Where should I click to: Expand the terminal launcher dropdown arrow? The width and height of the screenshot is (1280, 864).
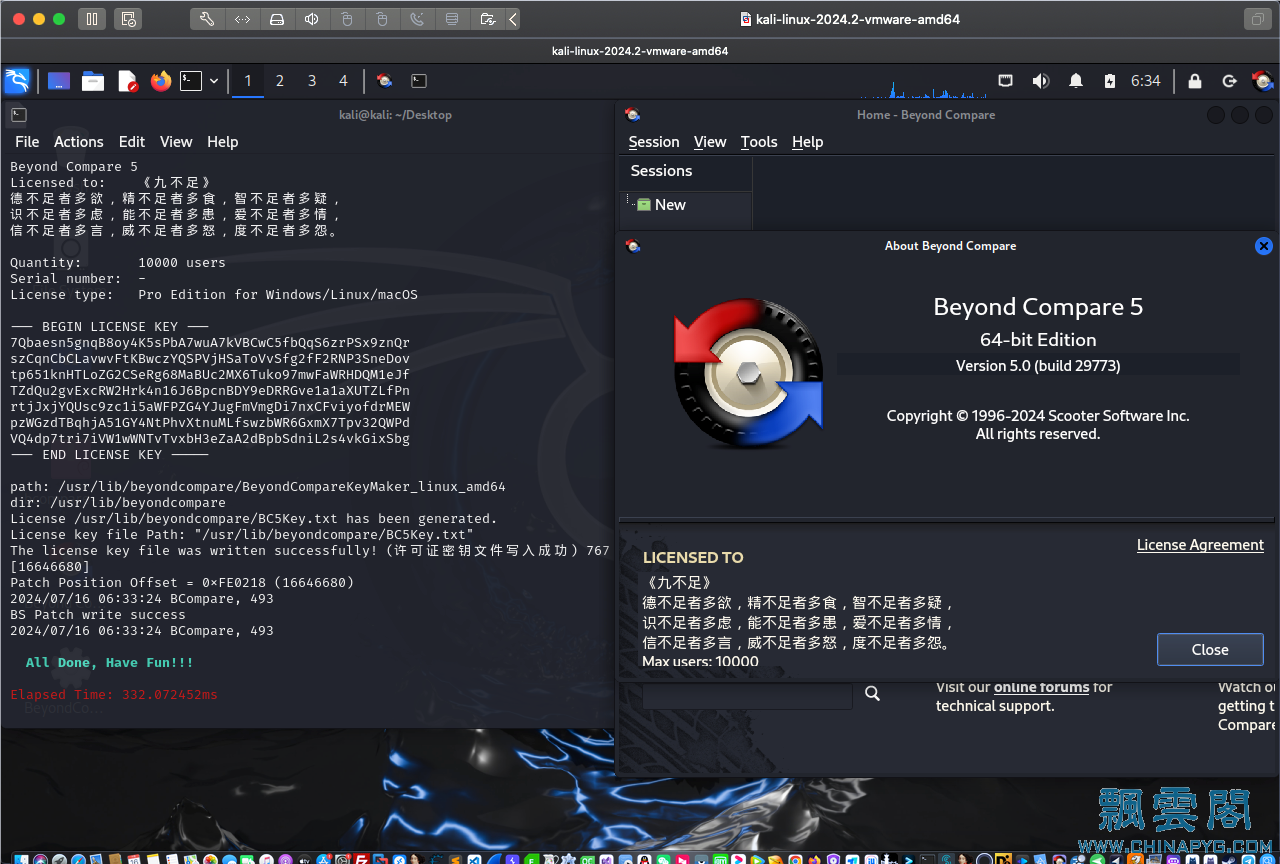[x=214, y=81]
